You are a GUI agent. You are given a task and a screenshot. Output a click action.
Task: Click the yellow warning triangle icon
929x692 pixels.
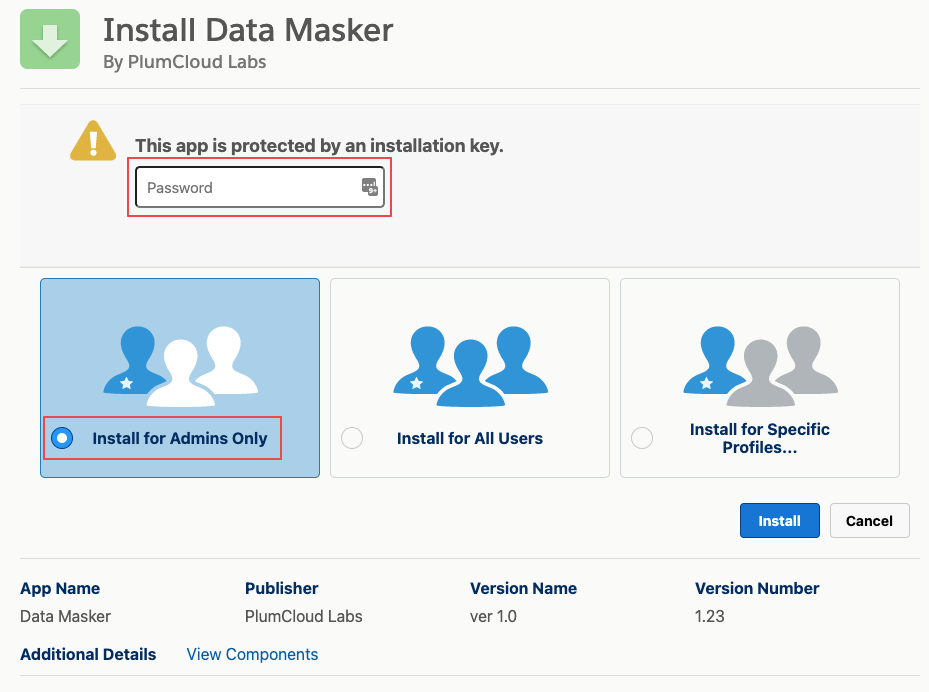pyautogui.click(x=92, y=141)
